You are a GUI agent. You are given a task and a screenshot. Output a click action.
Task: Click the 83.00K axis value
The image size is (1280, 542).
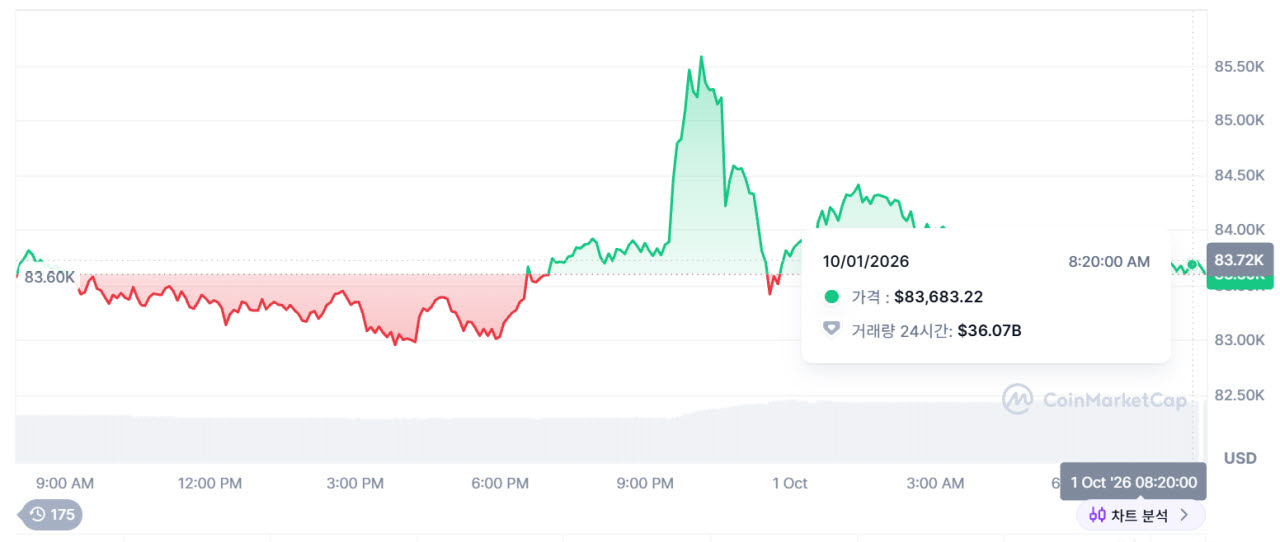coord(1239,340)
